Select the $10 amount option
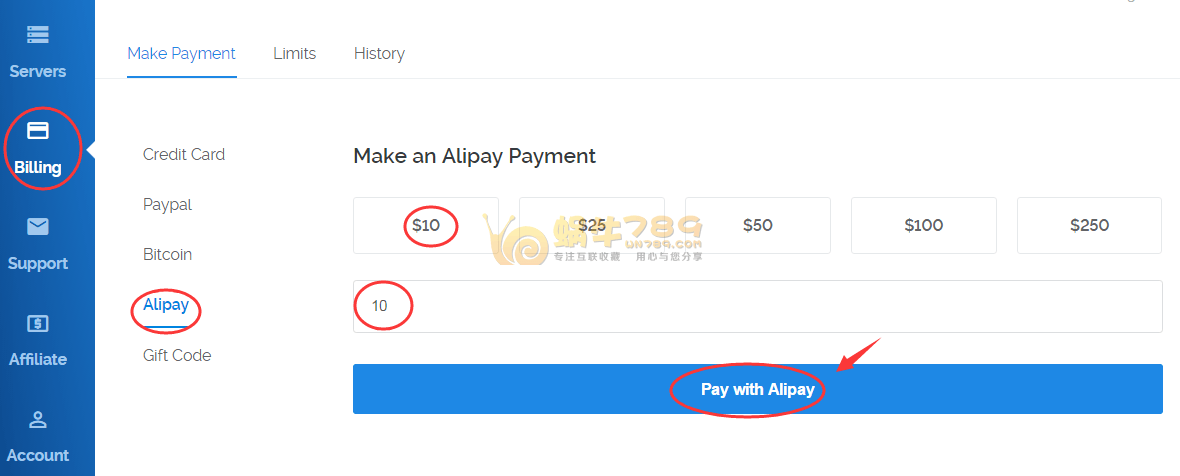Image resolution: width=1180 pixels, height=476 pixels. (x=426, y=226)
